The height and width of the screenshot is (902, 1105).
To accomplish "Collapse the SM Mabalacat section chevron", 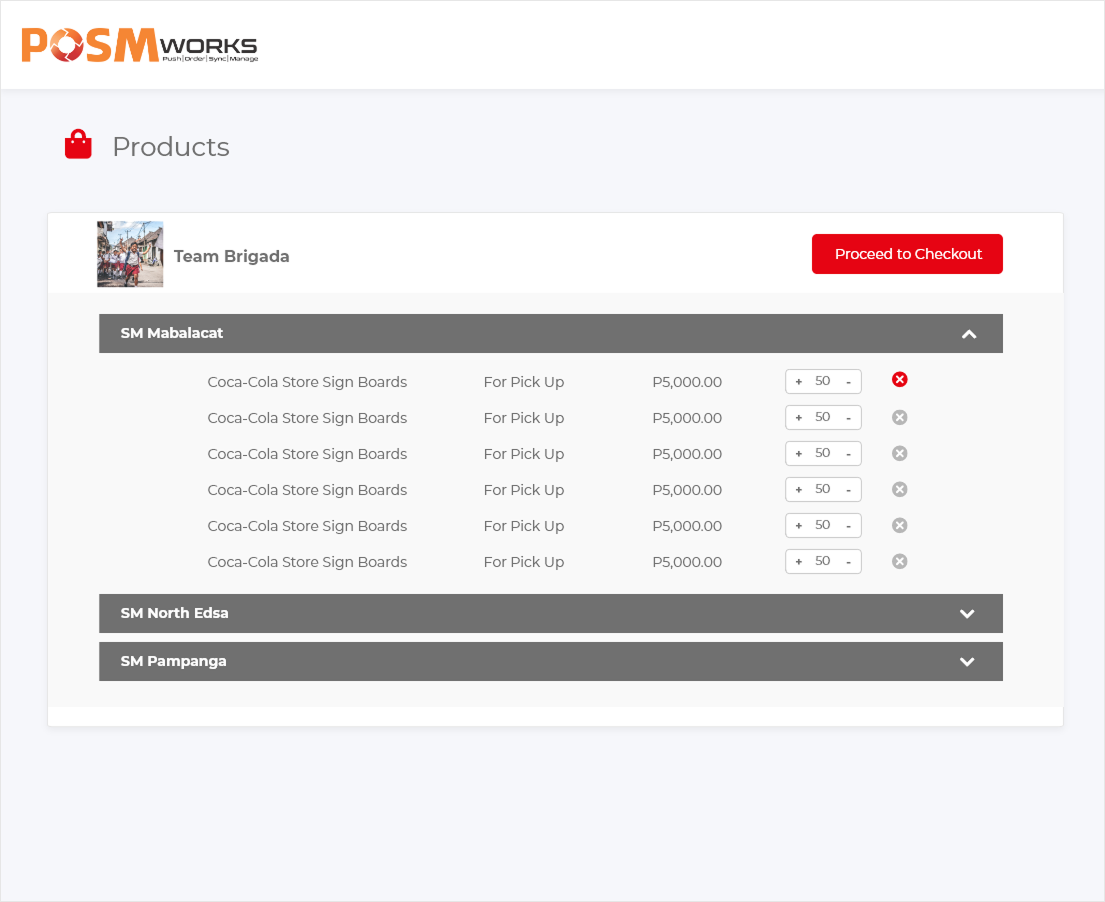I will click(x=969, y=334).
